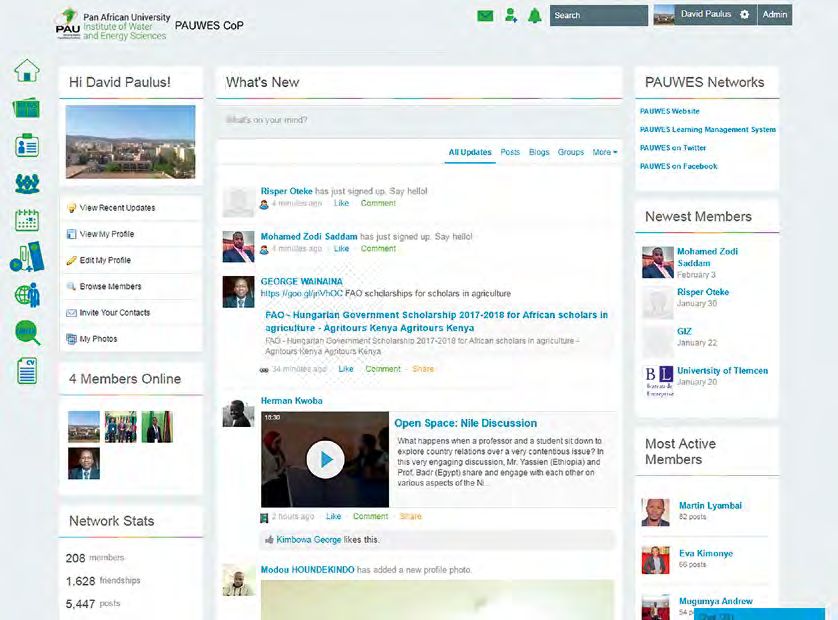Click the Search field in top bar
This screenshot has width=838, height=620.
pos(599,16)
